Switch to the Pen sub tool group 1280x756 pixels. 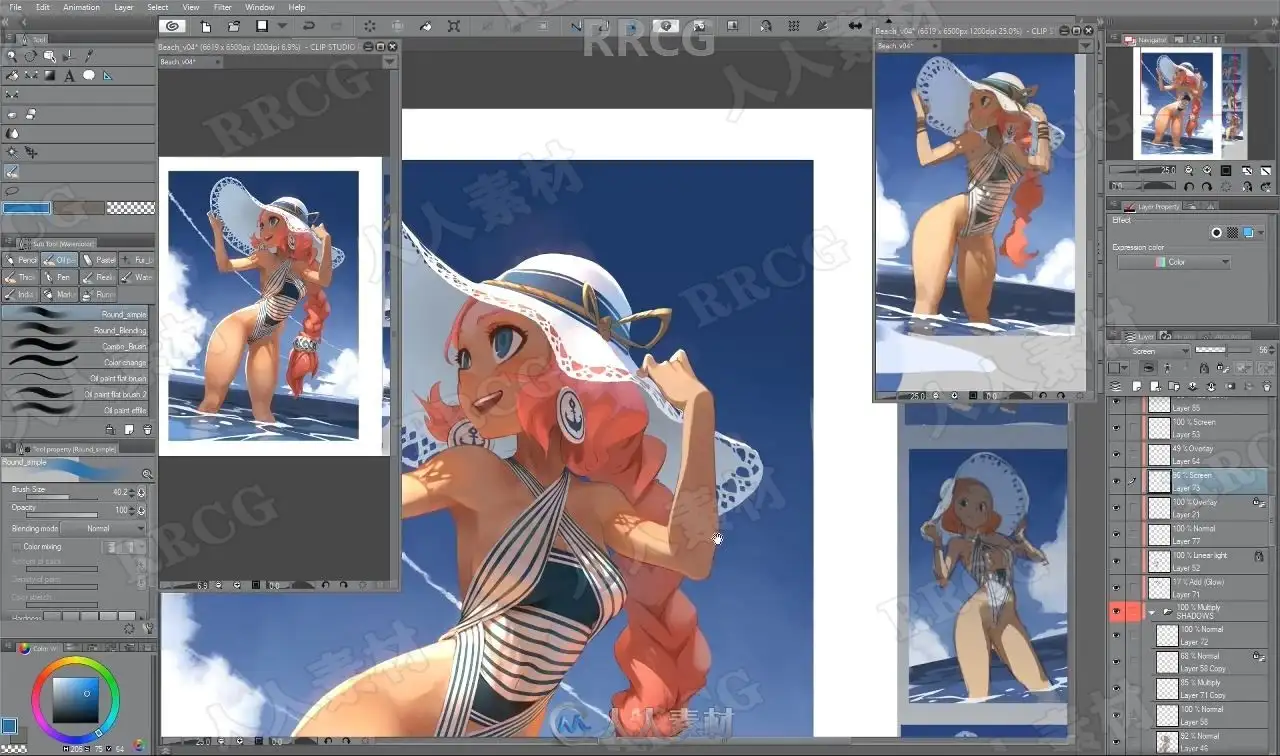[x=59, y=277]
